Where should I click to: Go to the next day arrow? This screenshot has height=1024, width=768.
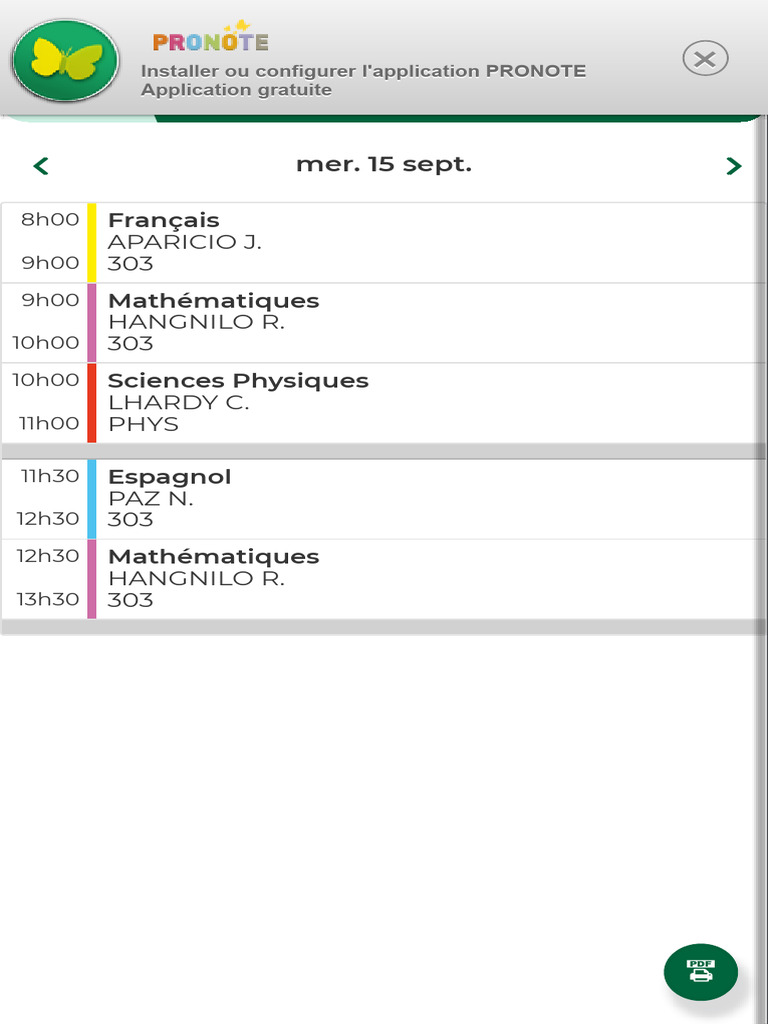coord(734,166)
